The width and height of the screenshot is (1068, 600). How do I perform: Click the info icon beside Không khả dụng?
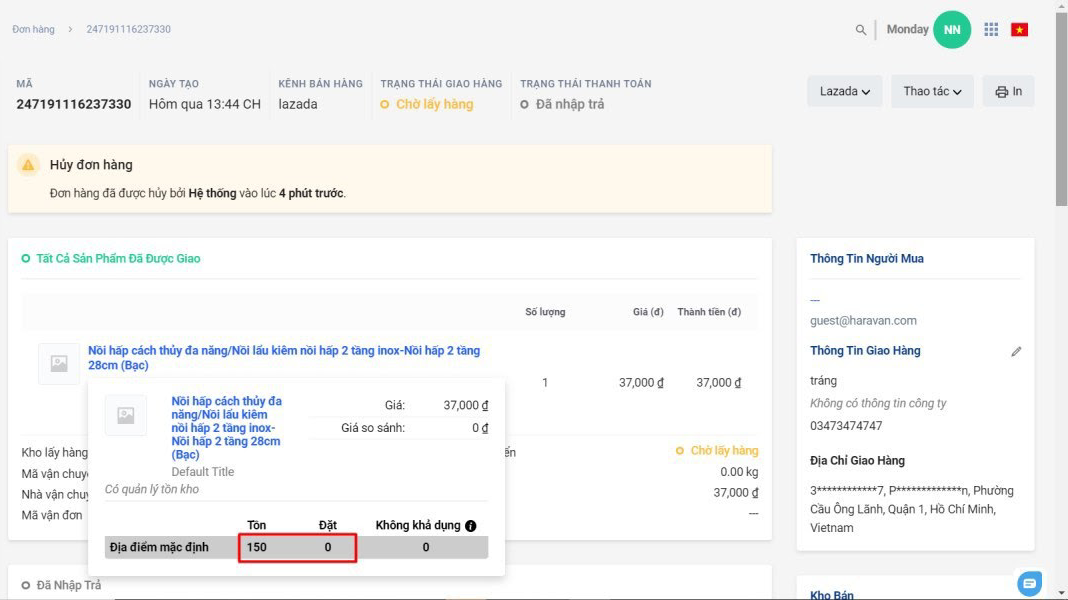[x=470, y=526]
